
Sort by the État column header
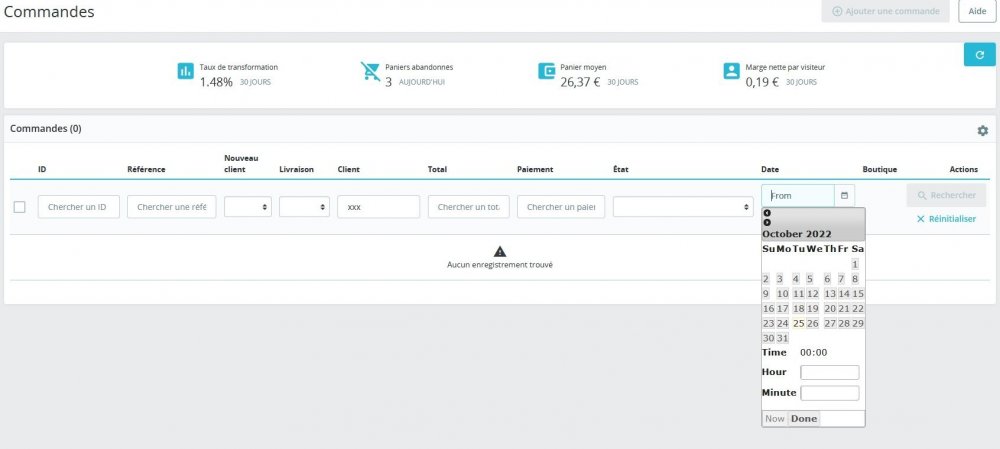tap(621, 169)
